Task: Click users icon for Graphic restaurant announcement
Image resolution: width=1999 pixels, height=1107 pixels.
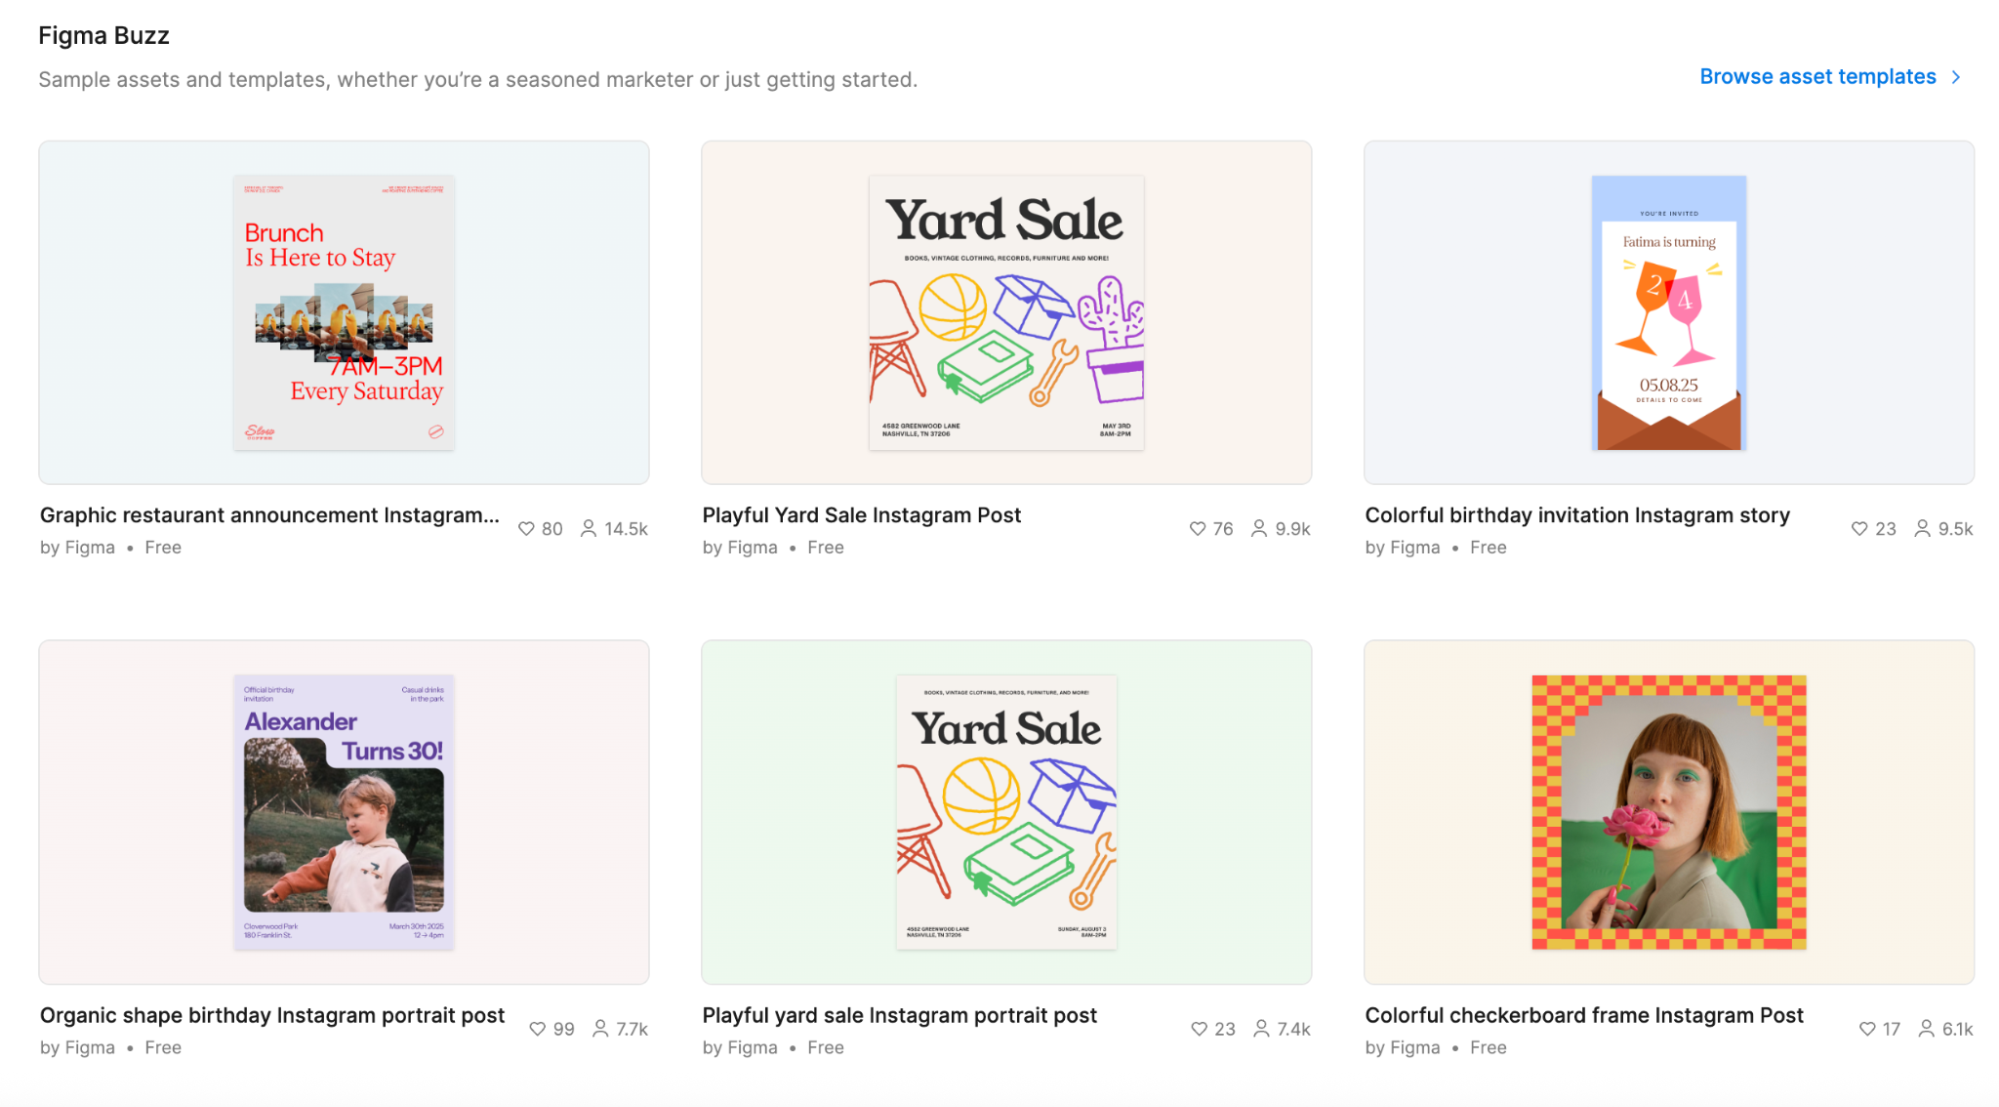Action: 589,529
